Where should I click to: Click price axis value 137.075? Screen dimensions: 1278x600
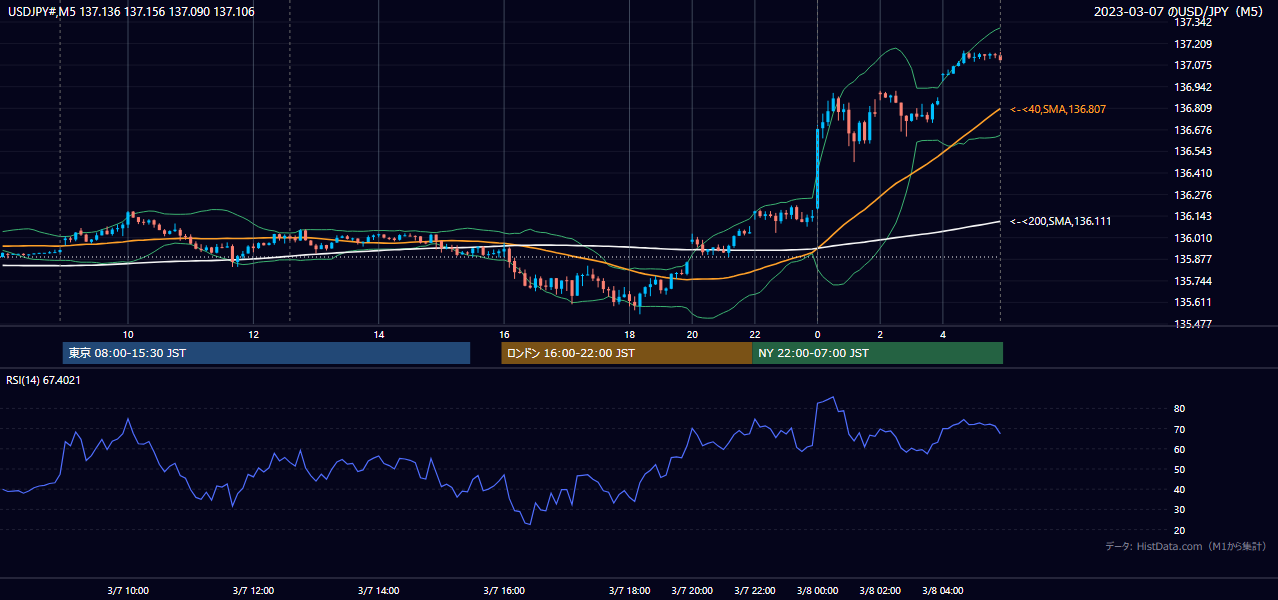pos(1194,65)
